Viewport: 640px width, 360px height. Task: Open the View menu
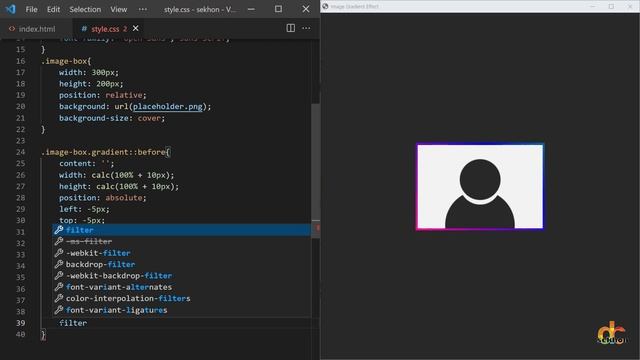tap(118, 9)
